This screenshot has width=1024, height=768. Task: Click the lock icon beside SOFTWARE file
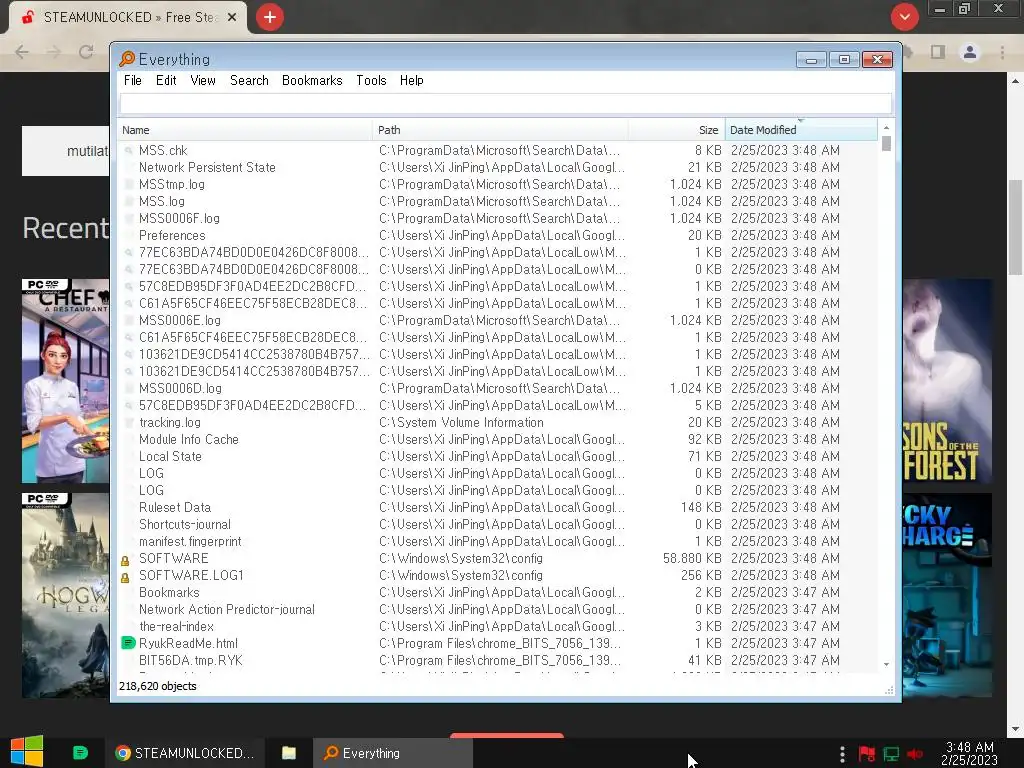coord(125,560)
